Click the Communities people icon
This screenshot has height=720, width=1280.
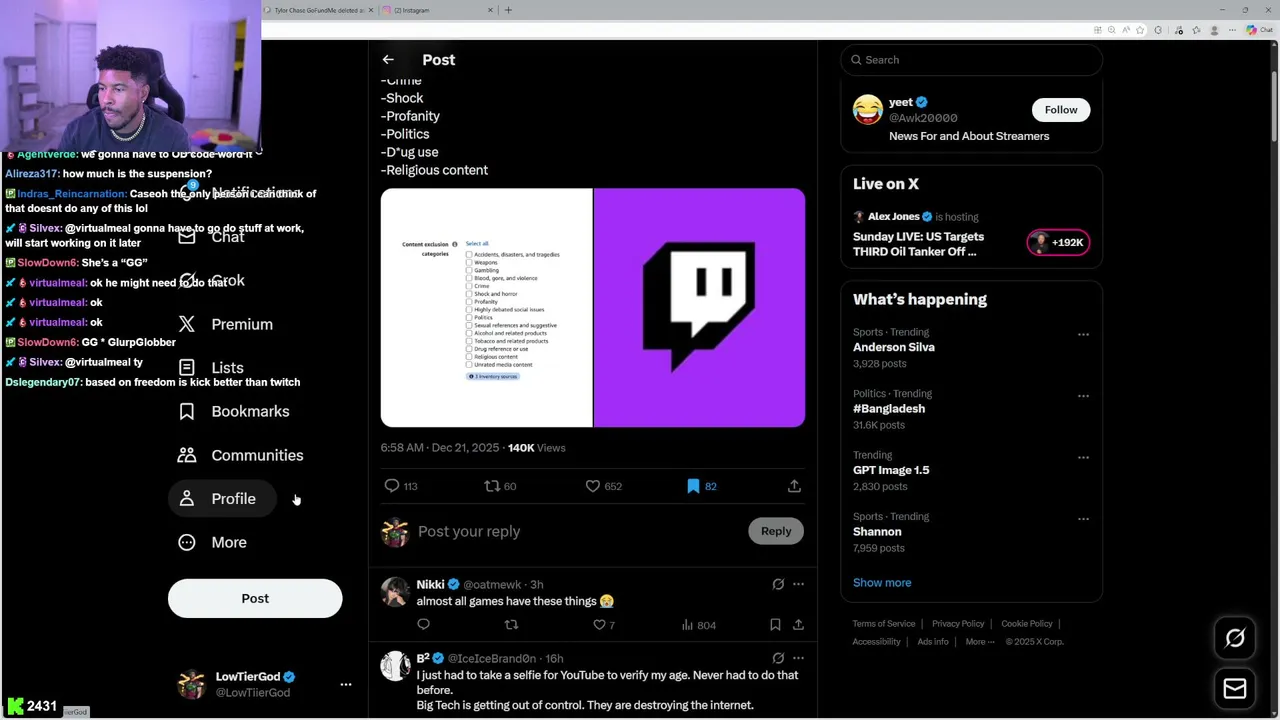186,455
